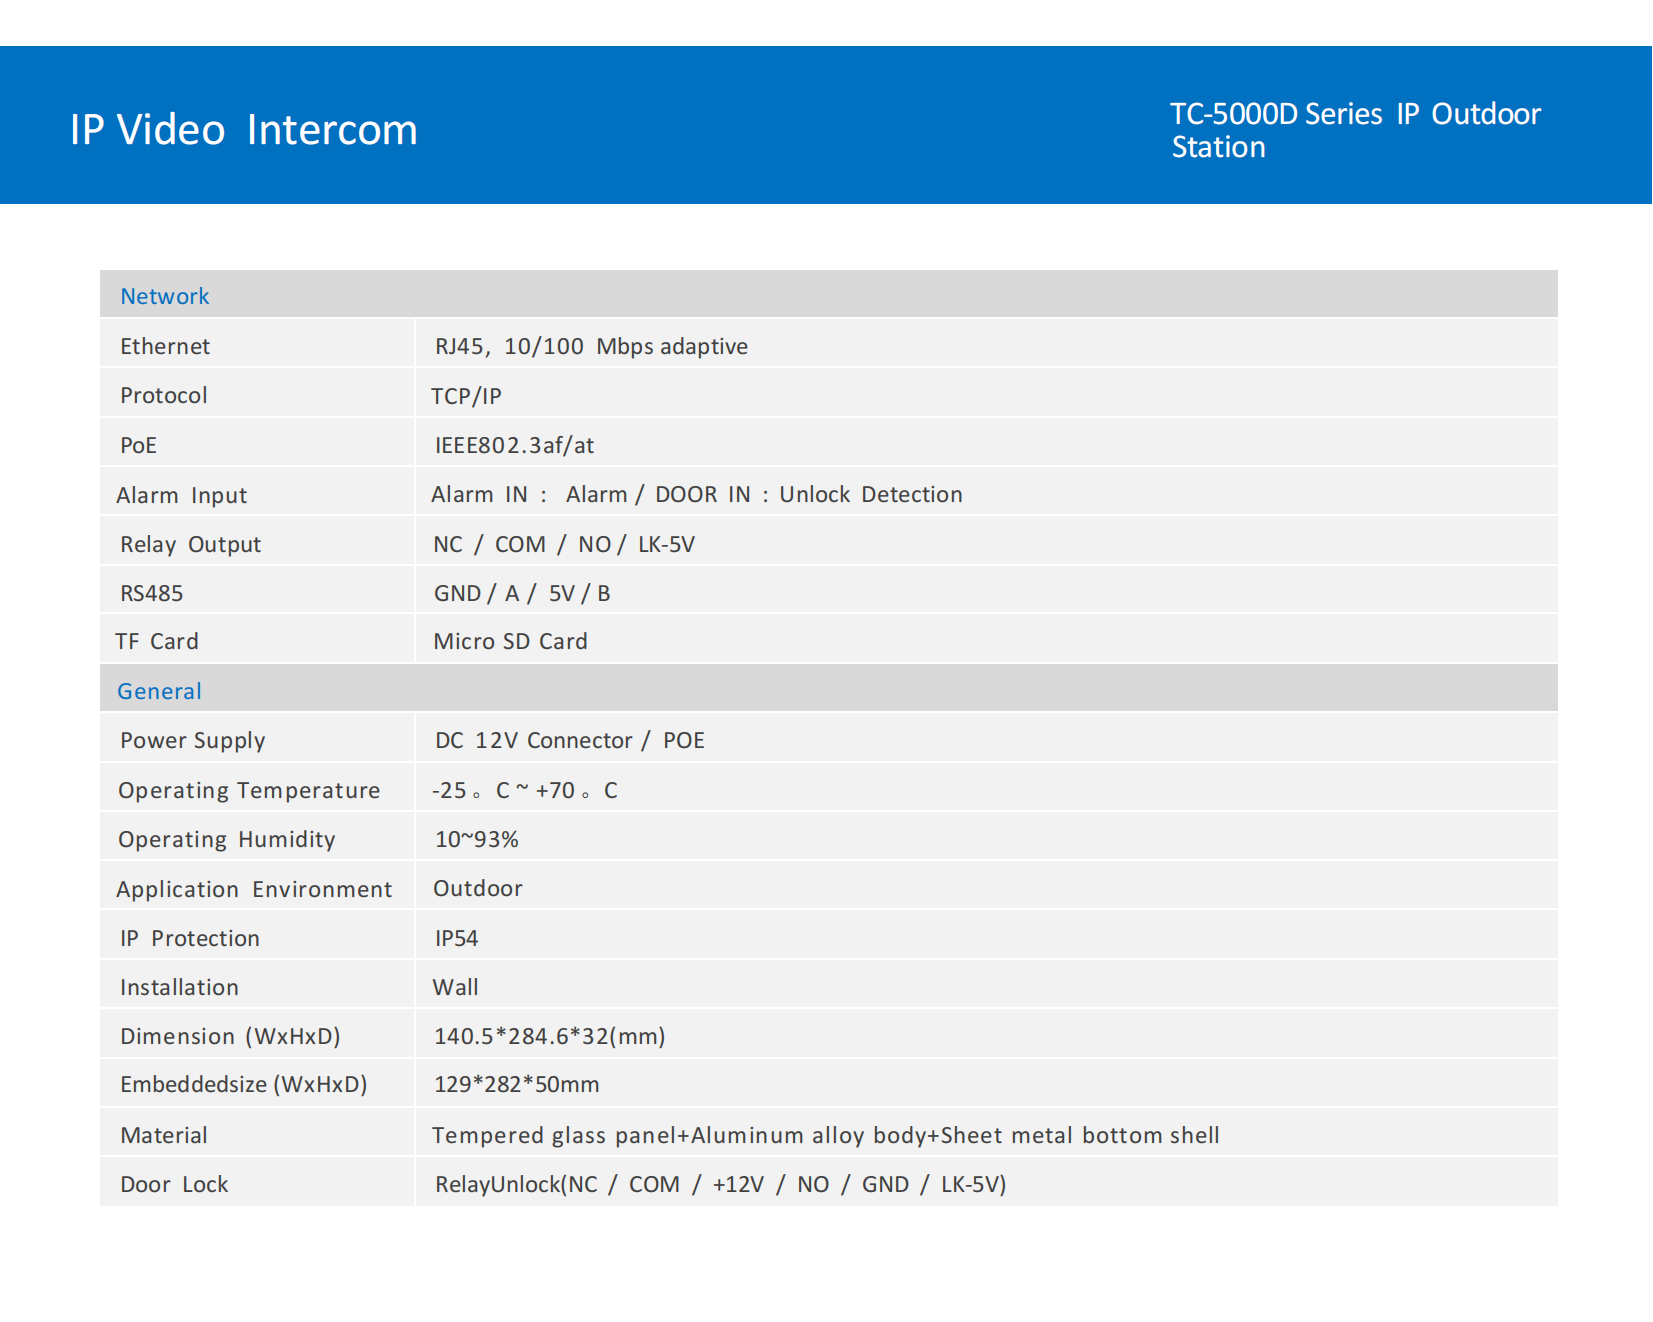Click the "IEEE802.3af/at" PoE value
1653x1322 pixels.
[x=514, y=445]
